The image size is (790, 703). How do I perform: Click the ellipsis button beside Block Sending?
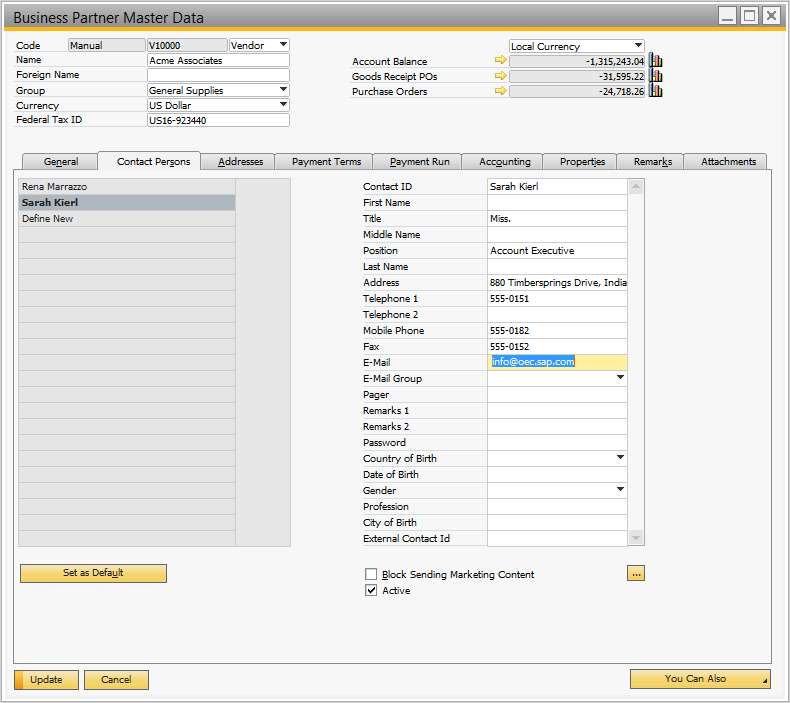636,573
